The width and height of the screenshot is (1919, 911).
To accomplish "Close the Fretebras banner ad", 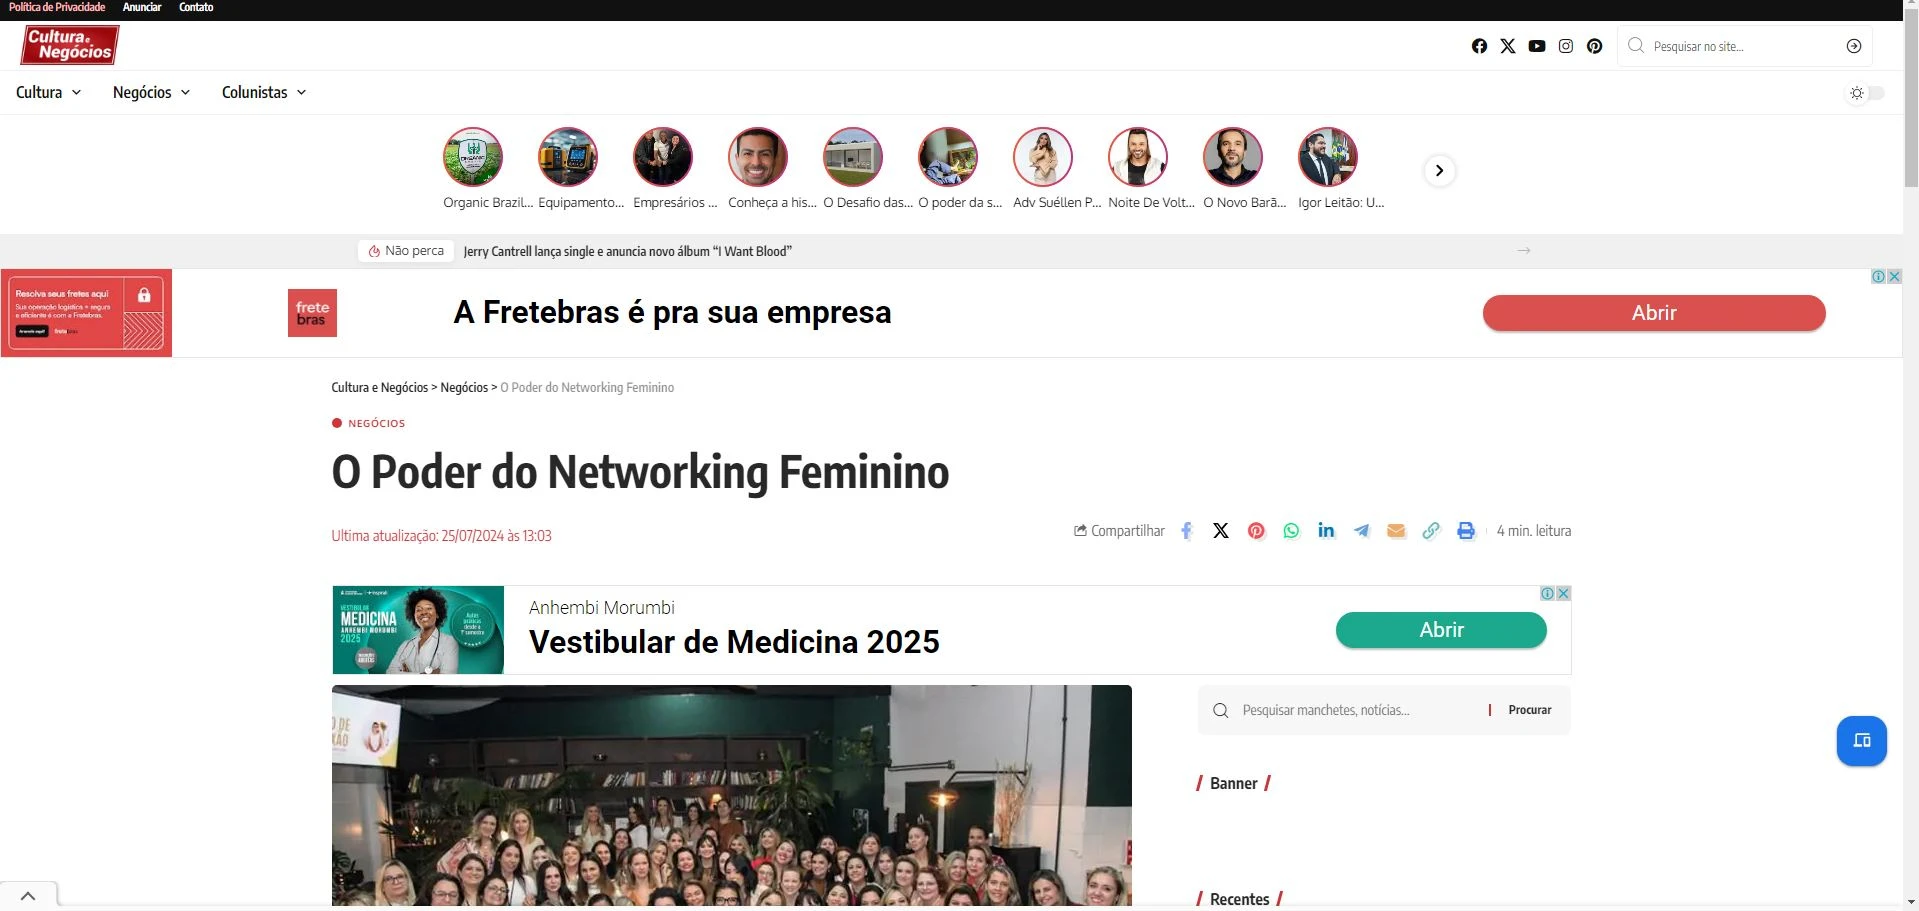I will 1894,277.
